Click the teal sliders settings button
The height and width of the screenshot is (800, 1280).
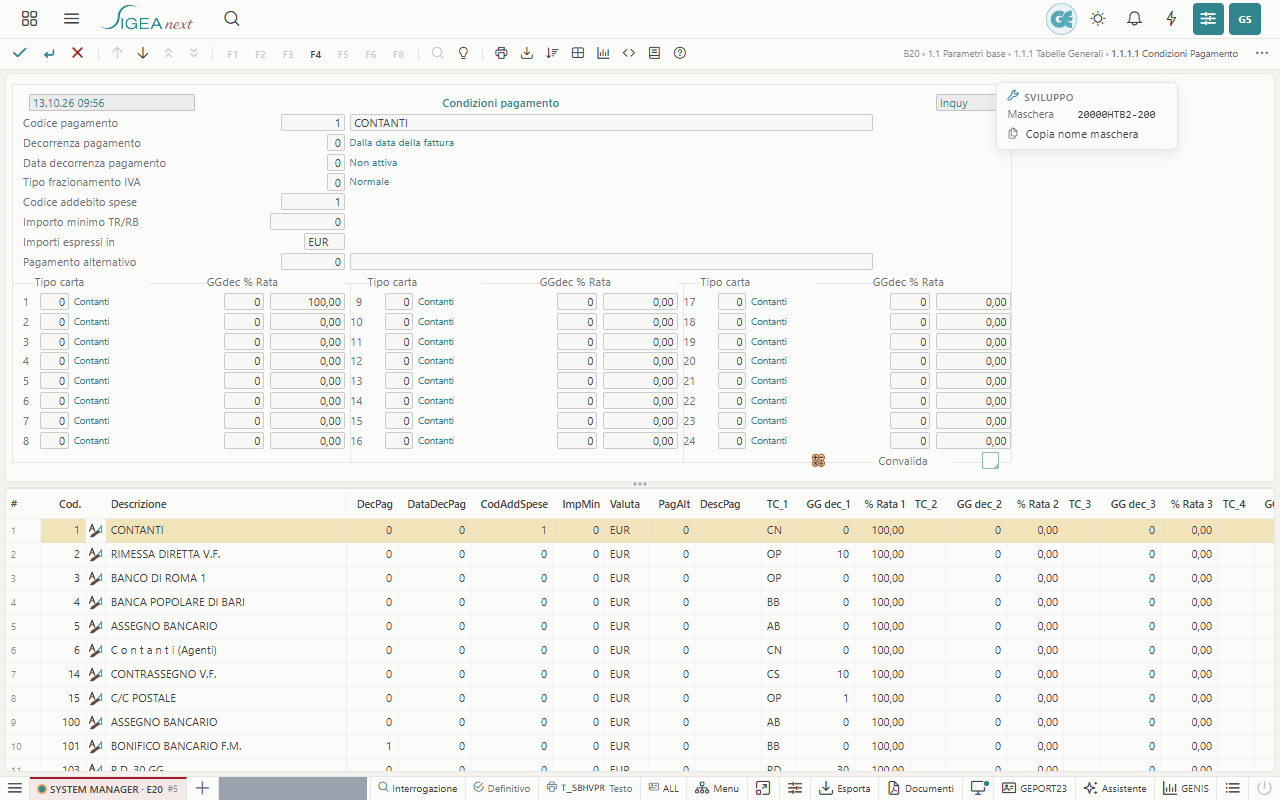point(1208,19)
